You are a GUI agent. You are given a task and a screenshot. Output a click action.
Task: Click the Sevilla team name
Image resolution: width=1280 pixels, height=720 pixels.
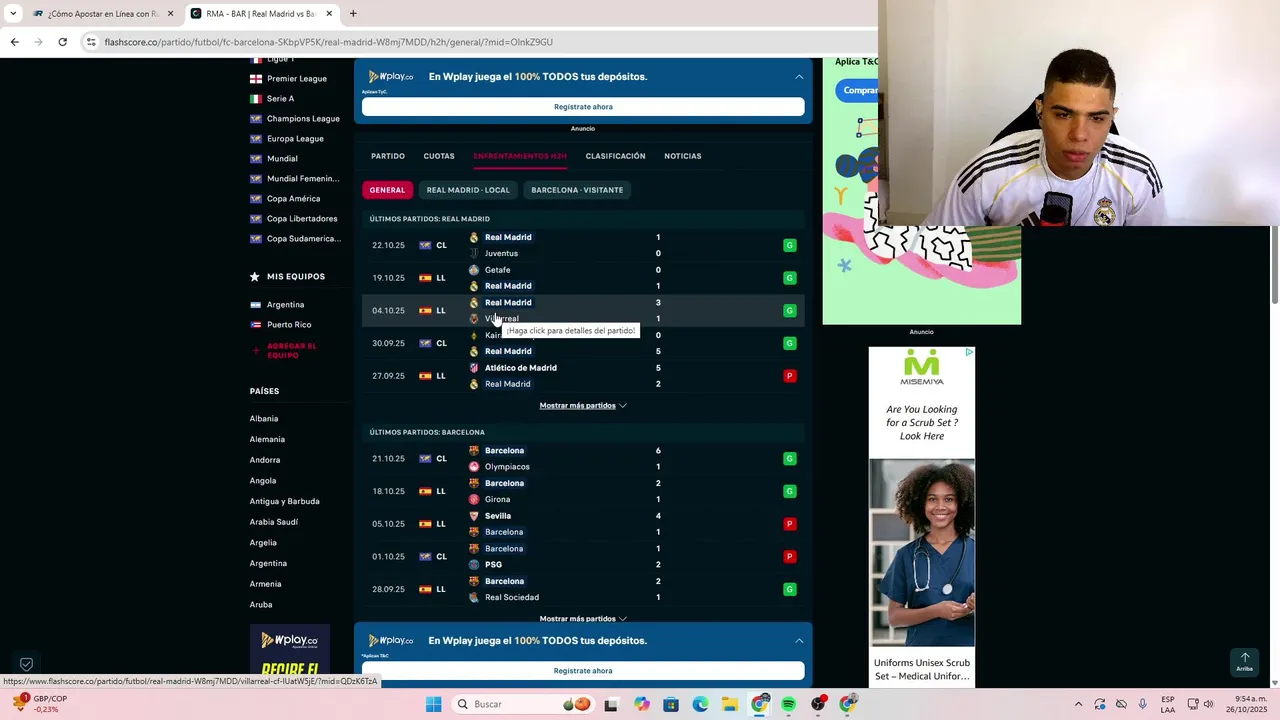pyautogui.click(x=498, y=516)
